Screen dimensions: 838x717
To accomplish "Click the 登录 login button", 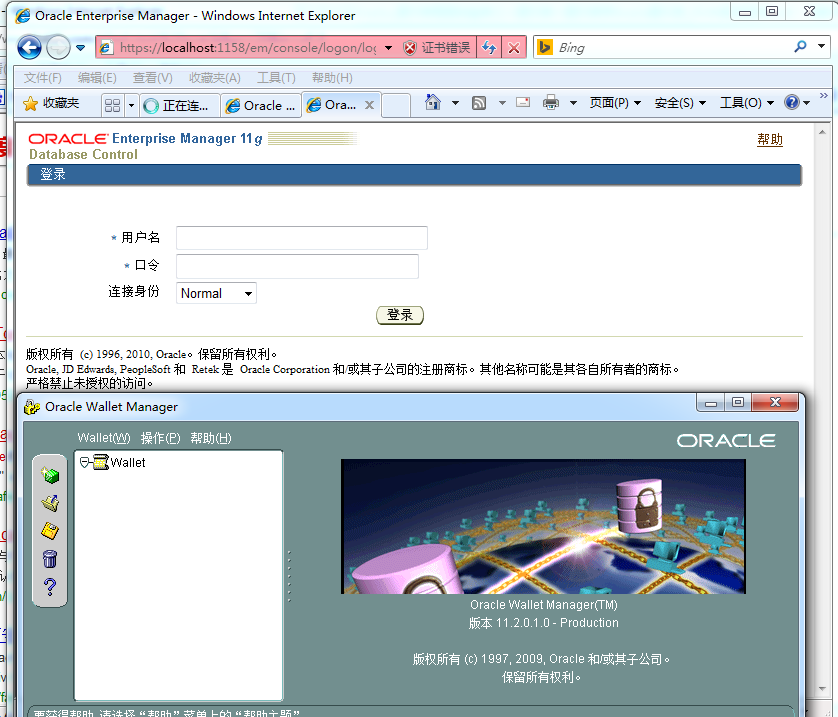I will point(400,315).
